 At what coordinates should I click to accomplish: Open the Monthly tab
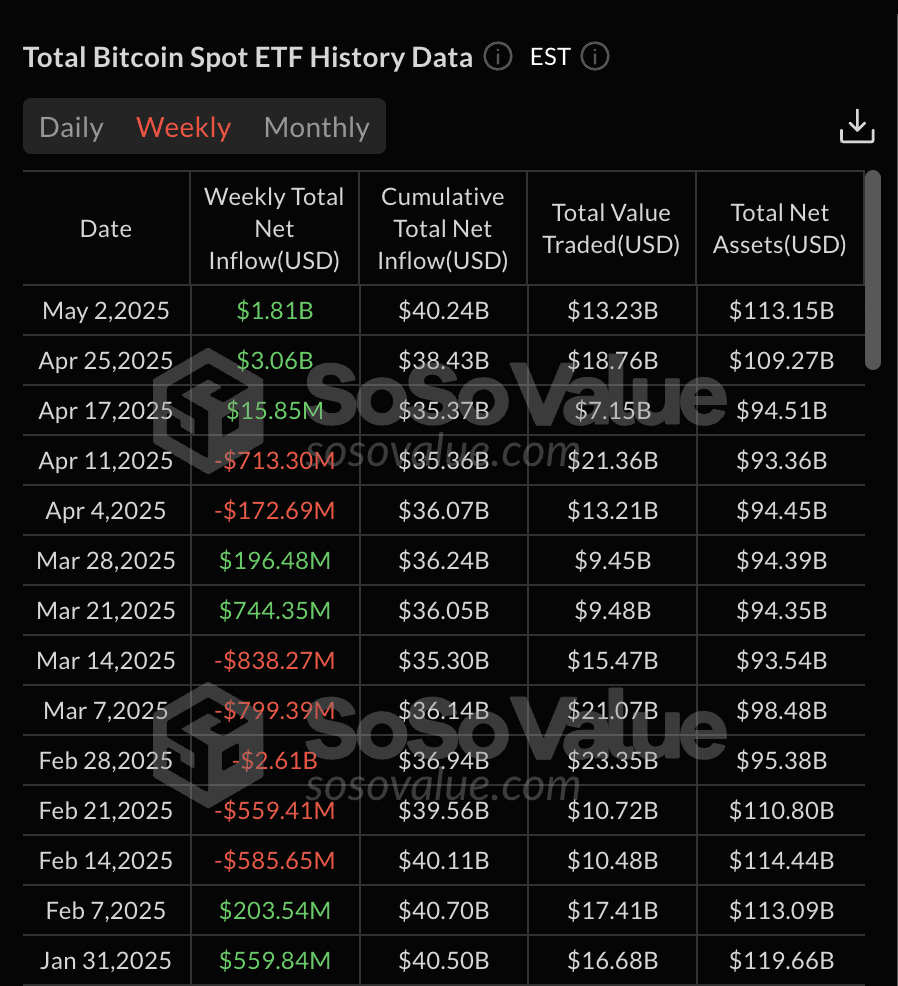[316, 128]
